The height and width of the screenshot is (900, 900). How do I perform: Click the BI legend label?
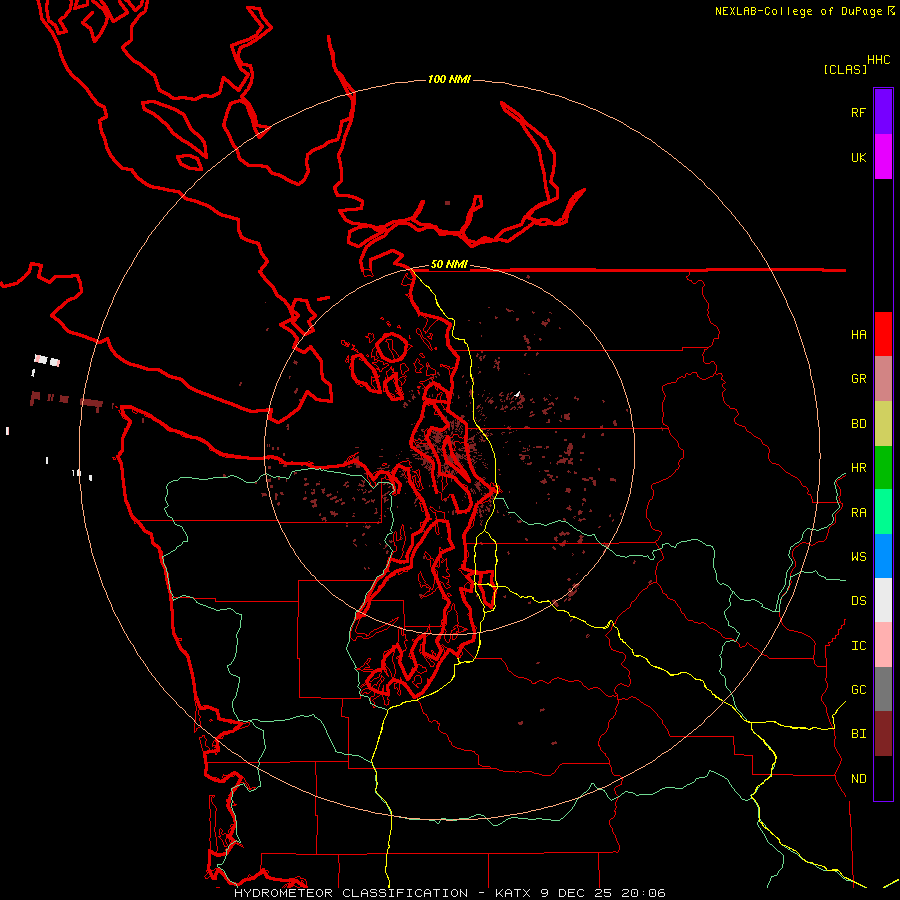[859, 734]
